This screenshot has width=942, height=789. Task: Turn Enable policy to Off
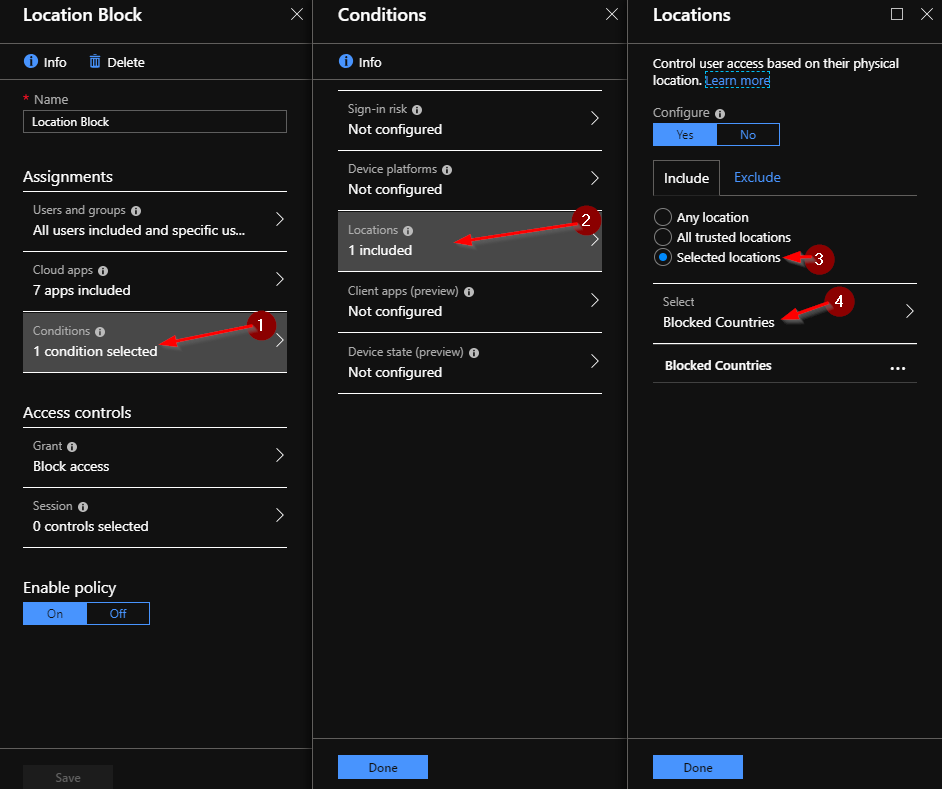point(118,614)
